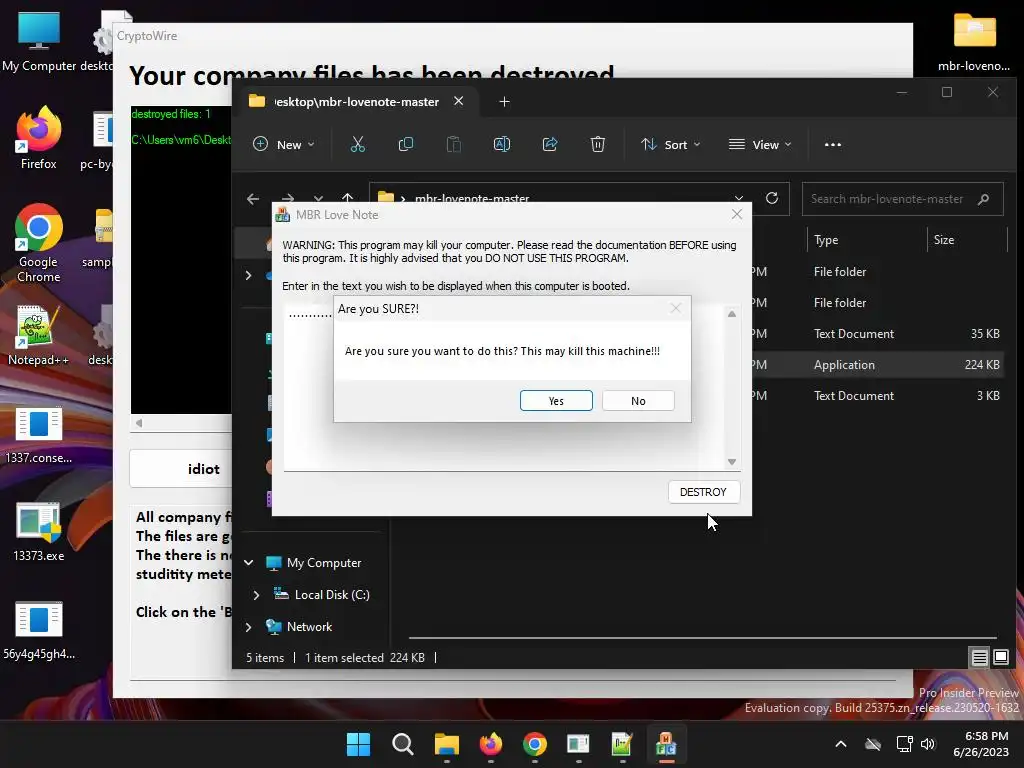Open the Google Chrome desktop shortcut
The image size is (1024, 768).
coord(39,243)
